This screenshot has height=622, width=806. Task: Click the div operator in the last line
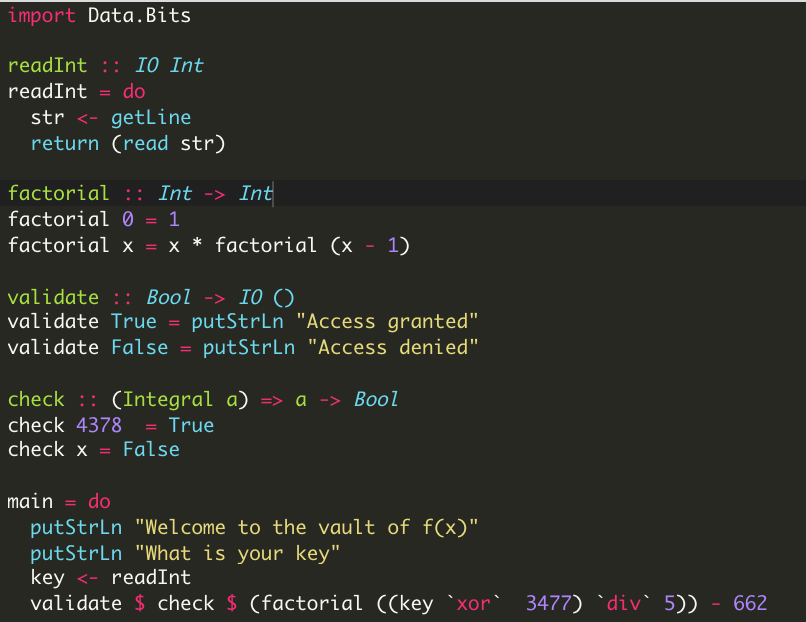623,603
